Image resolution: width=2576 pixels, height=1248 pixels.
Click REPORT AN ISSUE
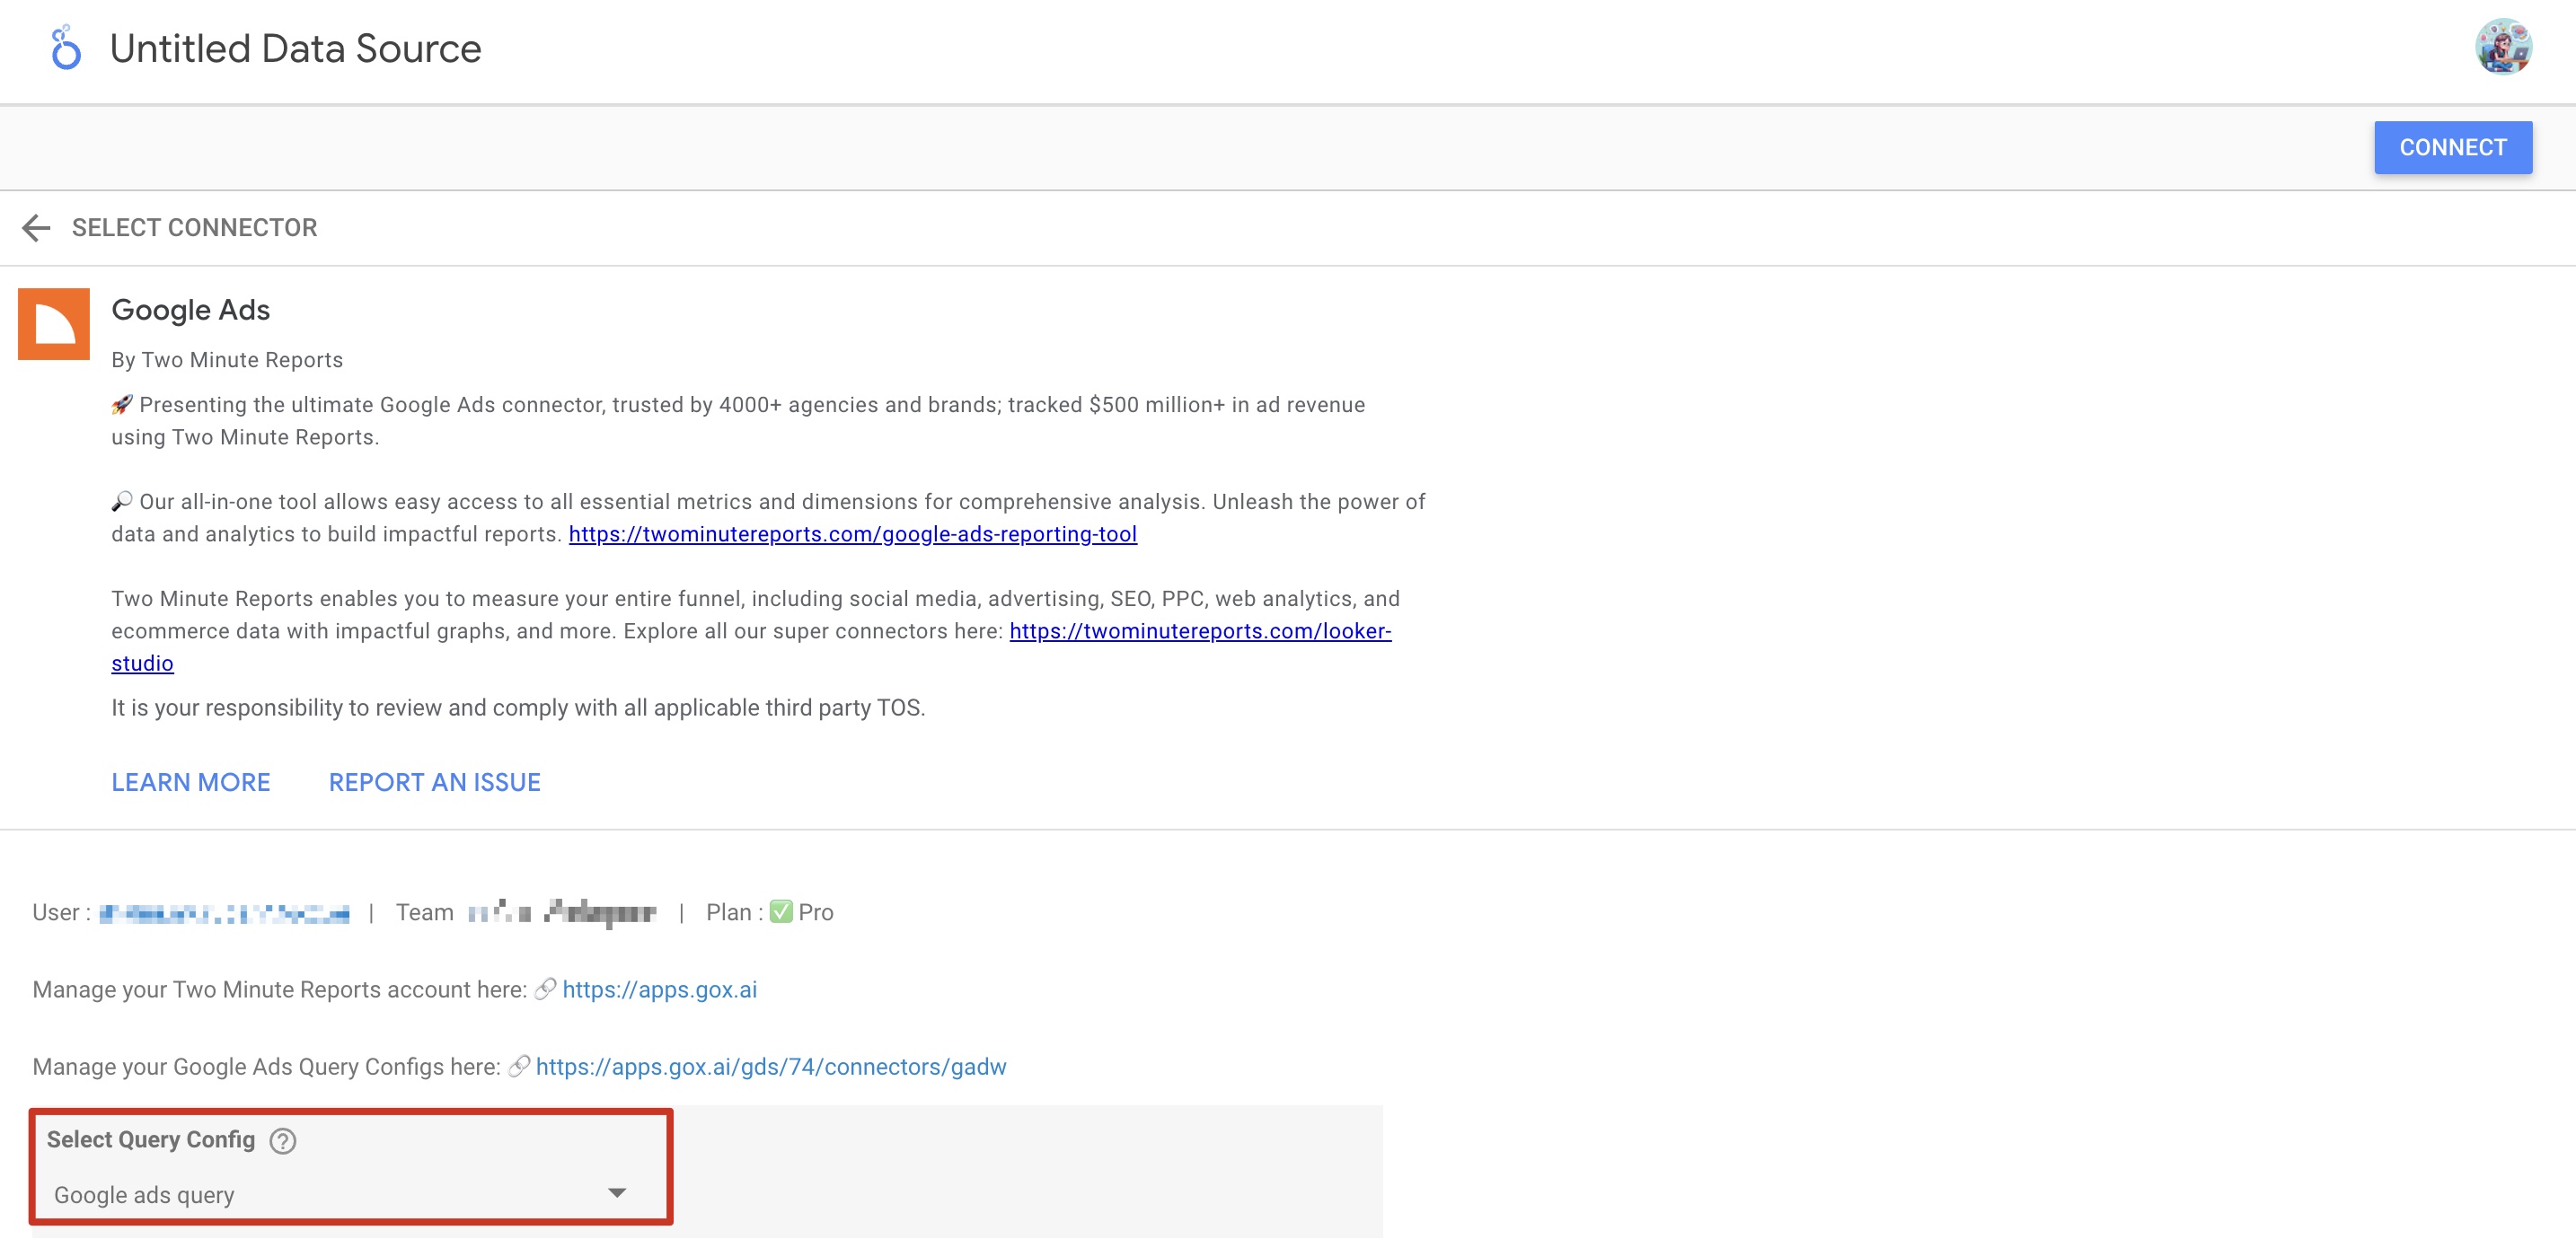(x=434, y=782)
